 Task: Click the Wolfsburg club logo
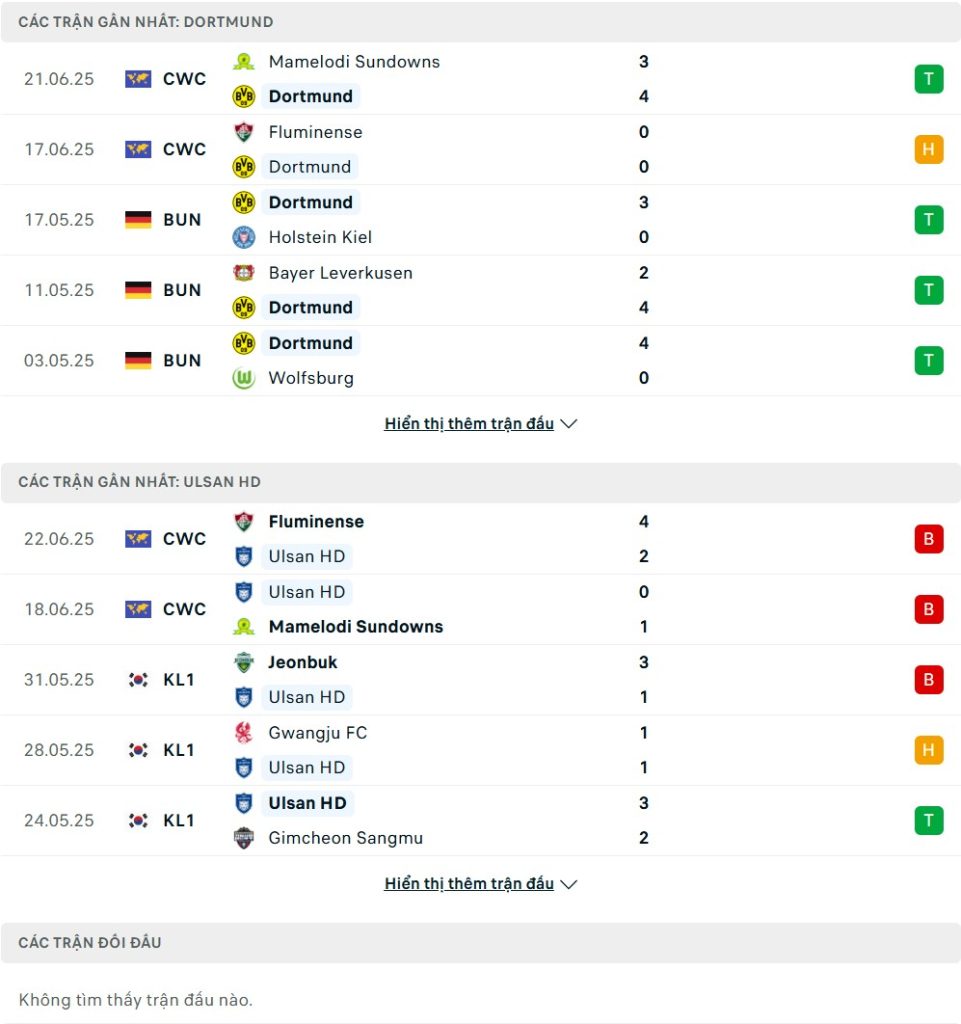[244, 378]
